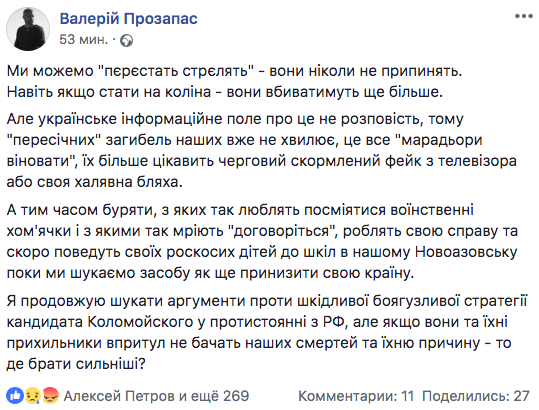Click paragraph starting 'Але українське інформаційне поле'
This screenshot has width=539, height=410.
262,151
